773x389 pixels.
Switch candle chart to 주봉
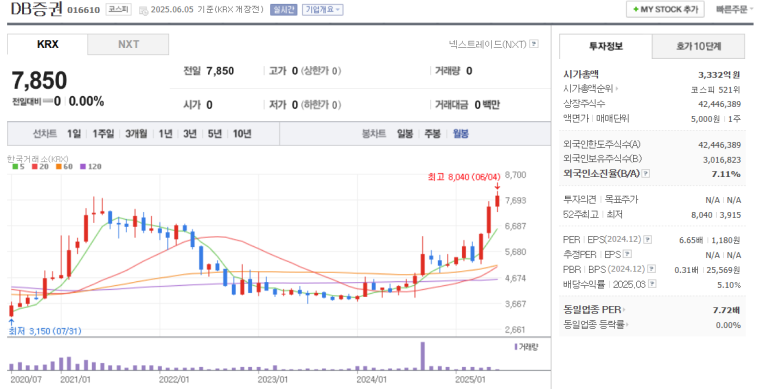click(x=432, y=134)
